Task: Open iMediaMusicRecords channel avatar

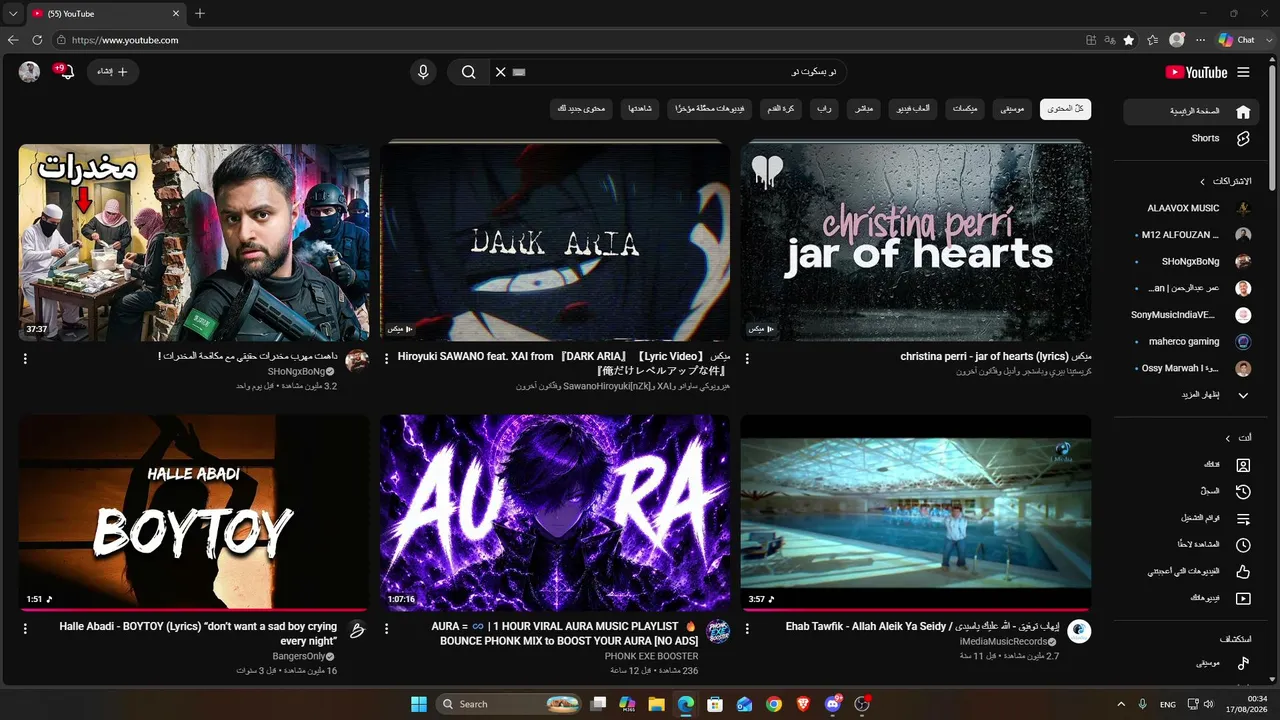Action: pos(1079,632)
